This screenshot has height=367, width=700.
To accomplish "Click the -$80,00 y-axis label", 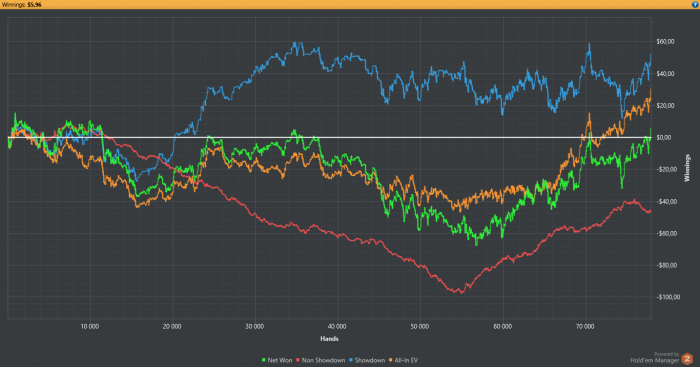I will tap(666, 266).
